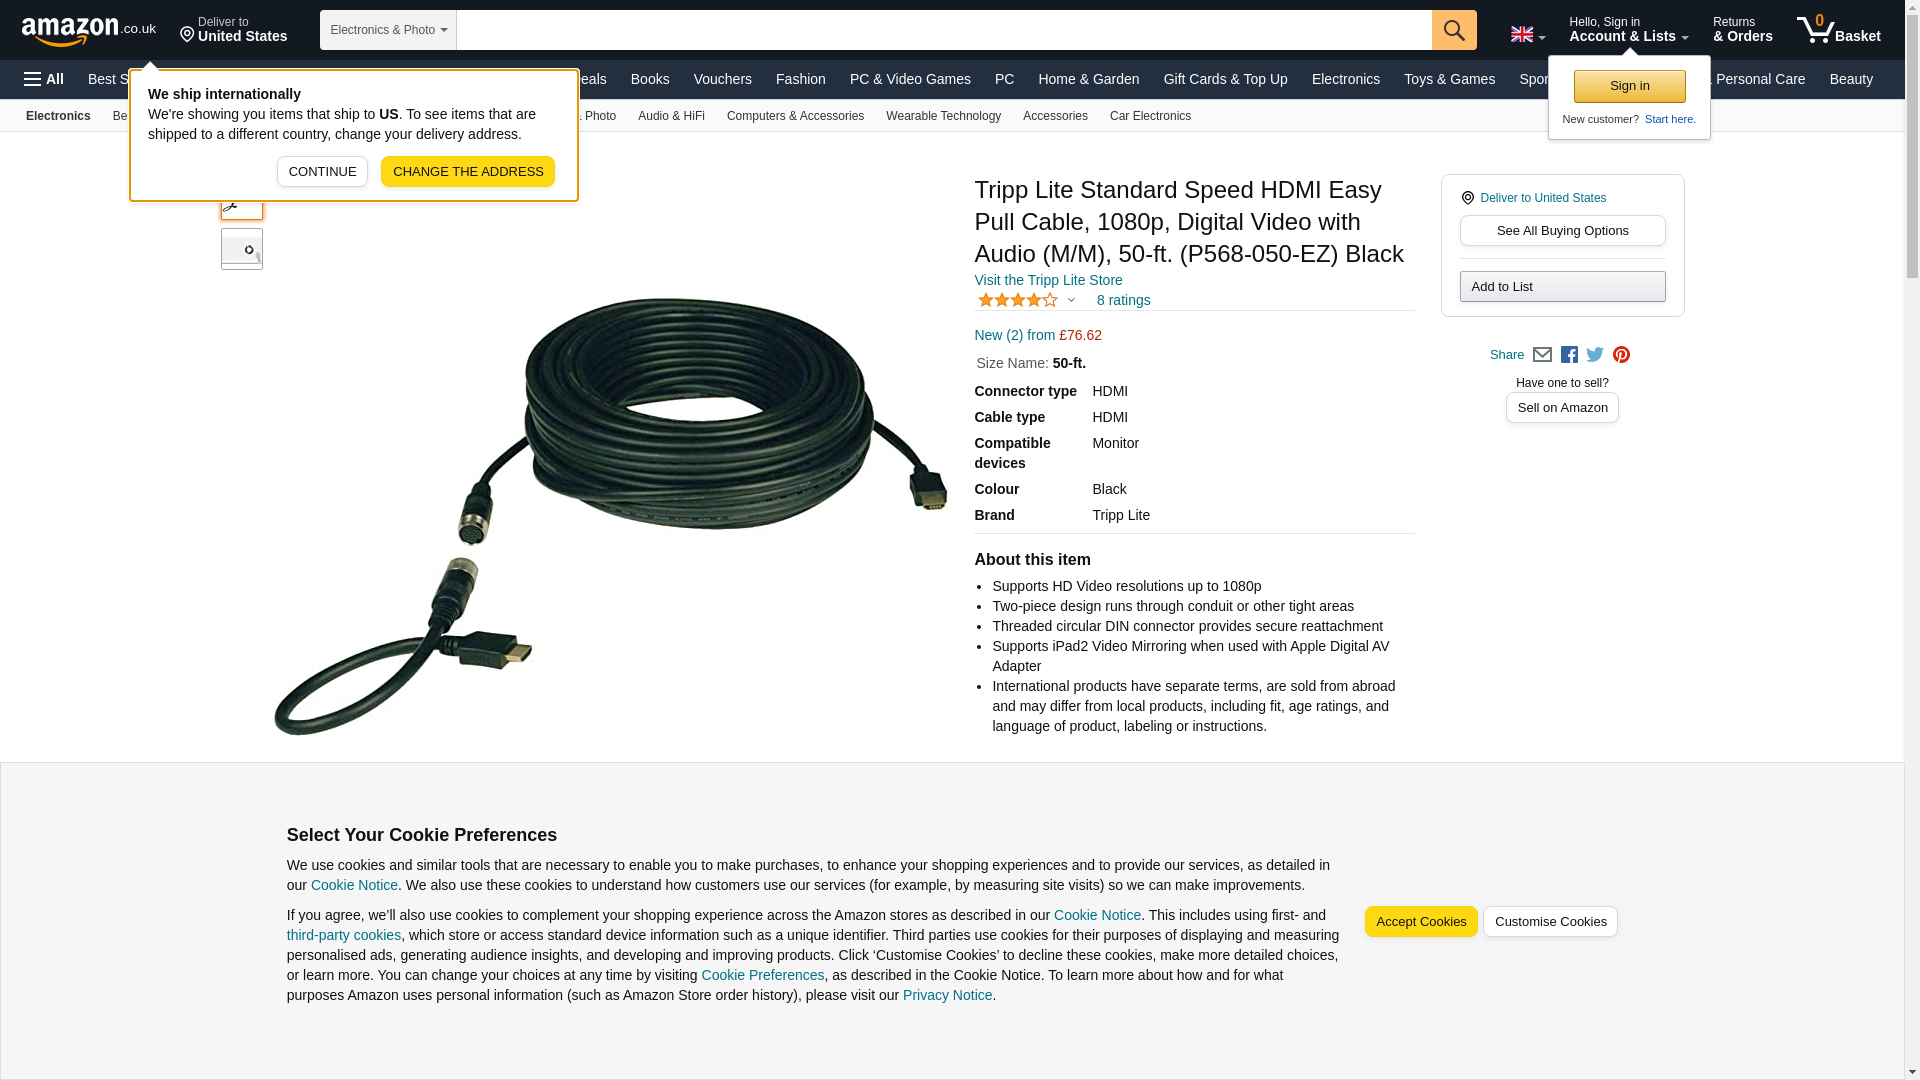This screenshot has width=1920, height=1080.
Task: Share product on Twitter
Action: pyautogui.click(x=1595, y=355)
